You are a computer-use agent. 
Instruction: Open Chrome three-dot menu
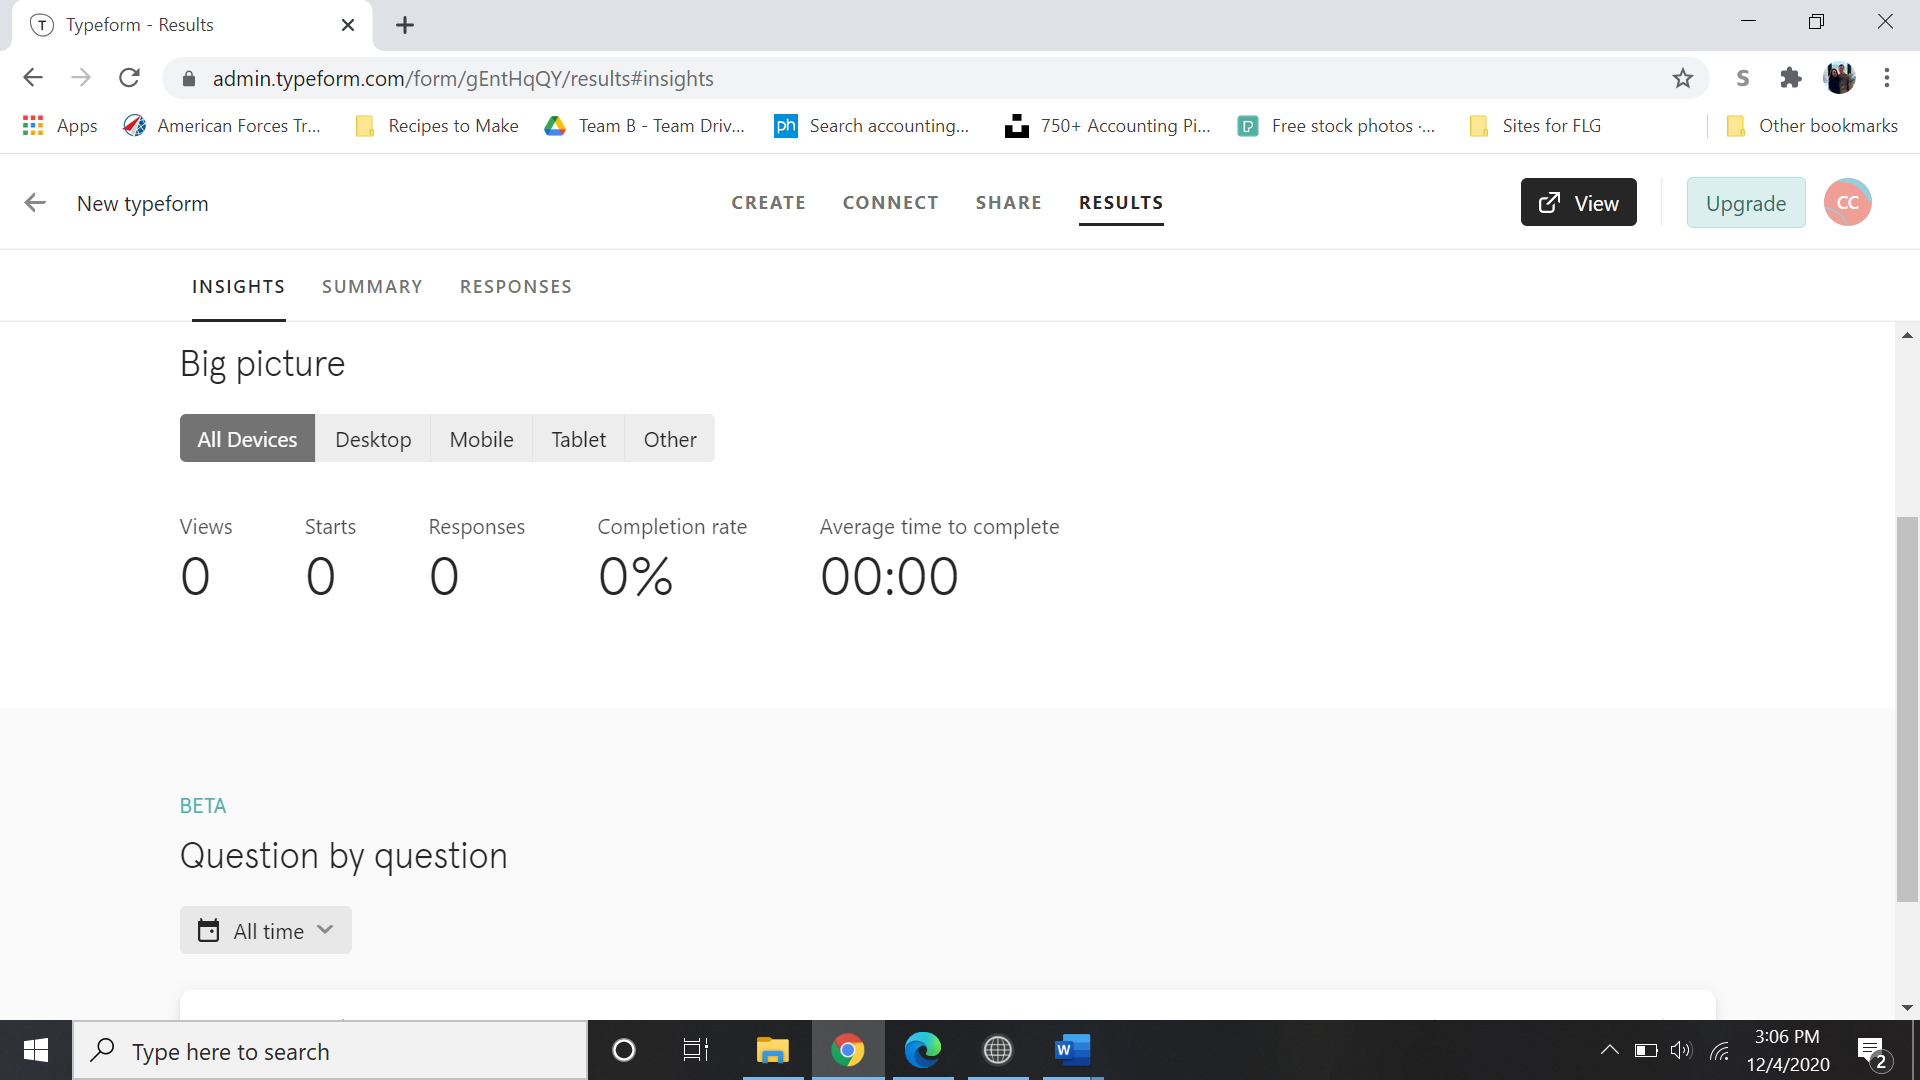1887,78
